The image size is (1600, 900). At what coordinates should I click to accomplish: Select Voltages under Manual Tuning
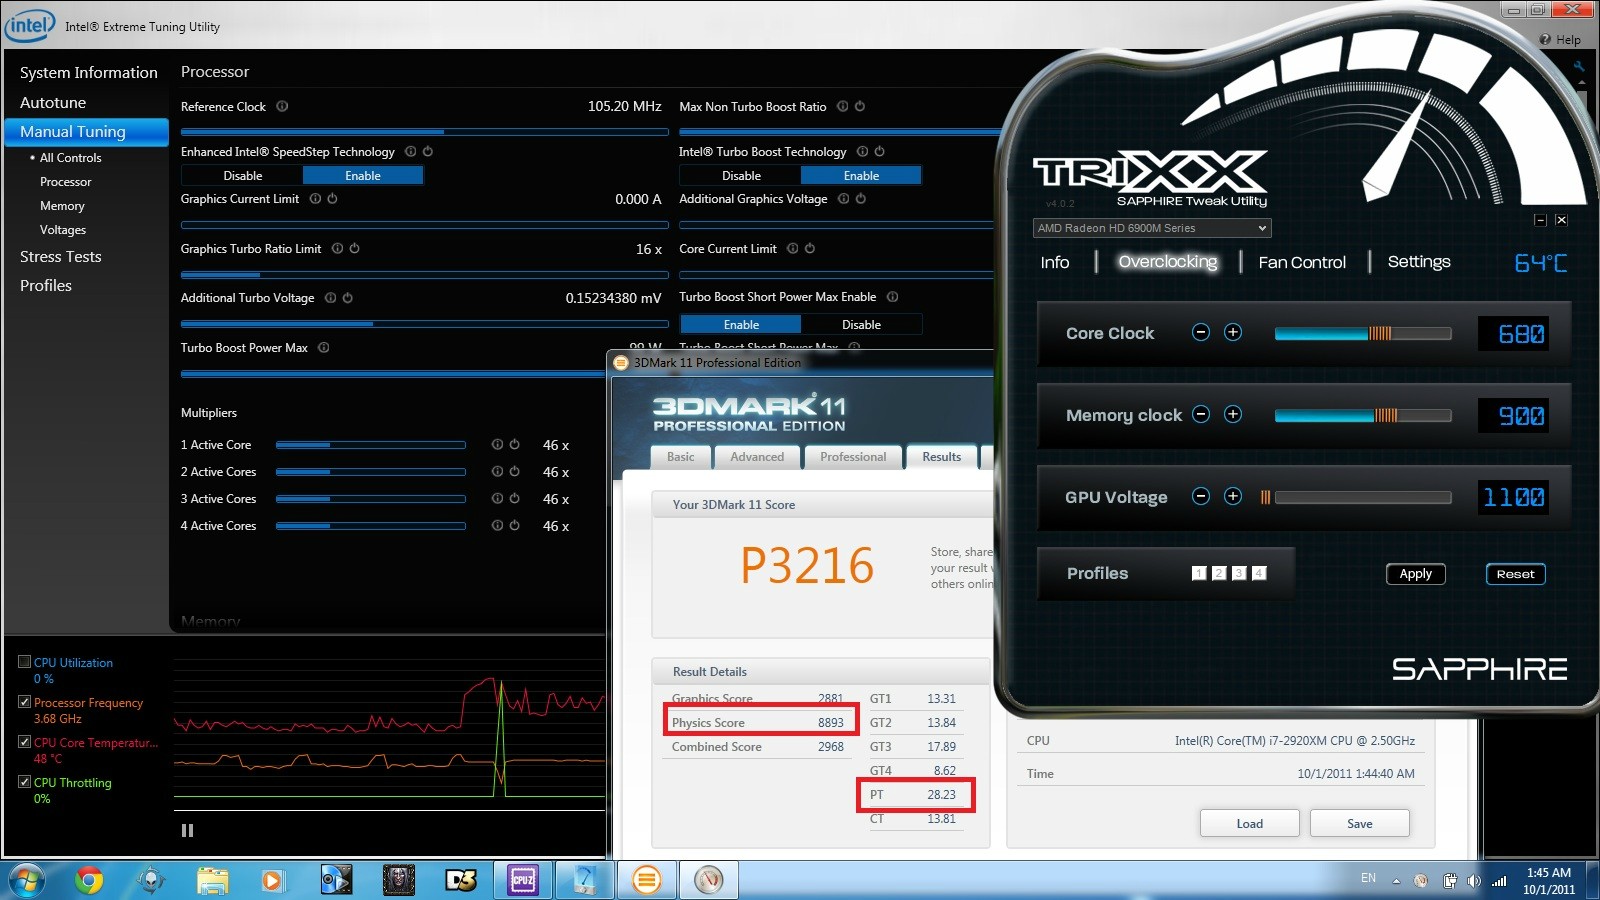click(62, 230)
